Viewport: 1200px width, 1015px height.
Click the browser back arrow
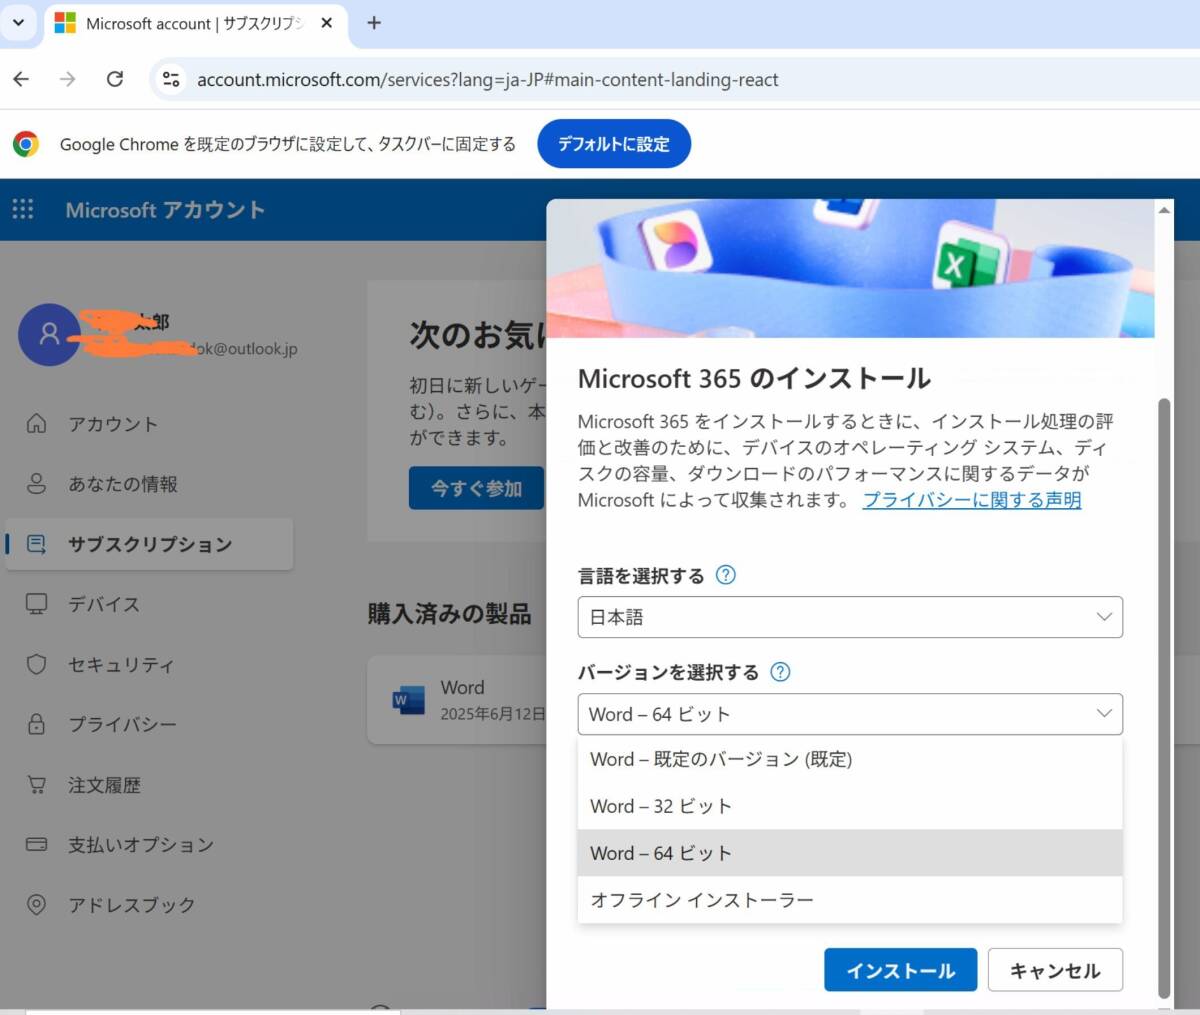tap(21, 79)
